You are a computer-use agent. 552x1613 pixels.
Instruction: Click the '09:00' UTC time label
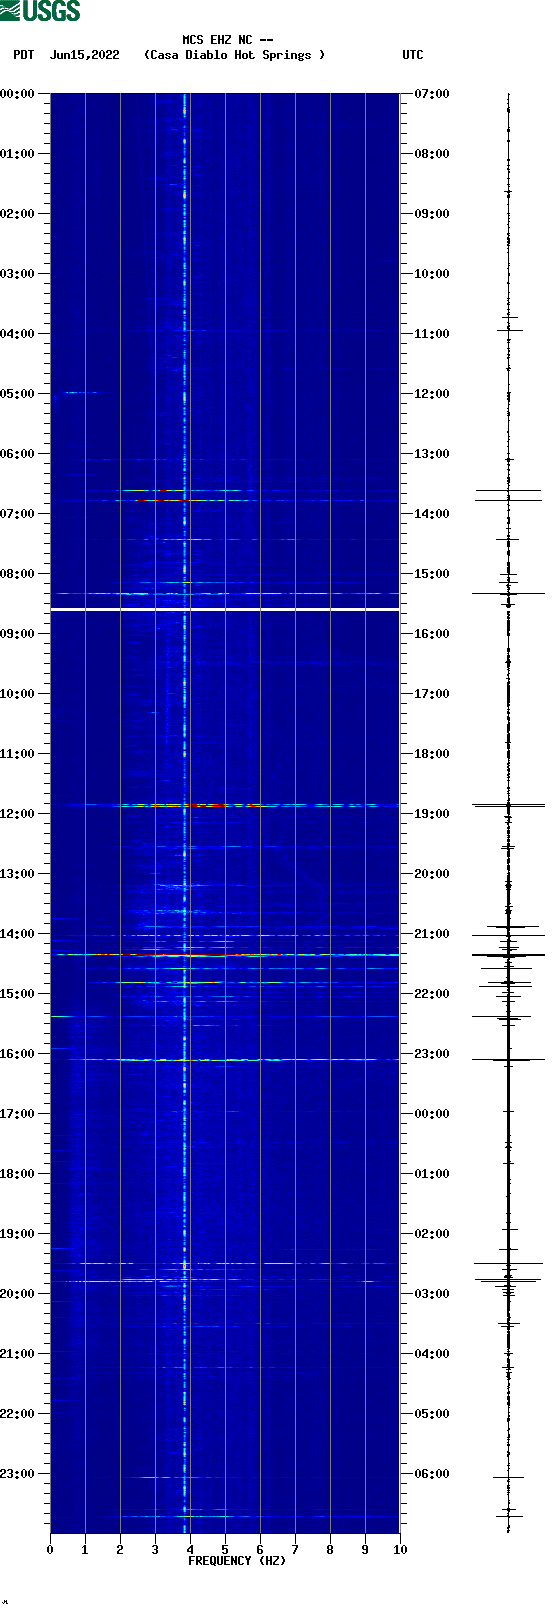tap(432, 214)
